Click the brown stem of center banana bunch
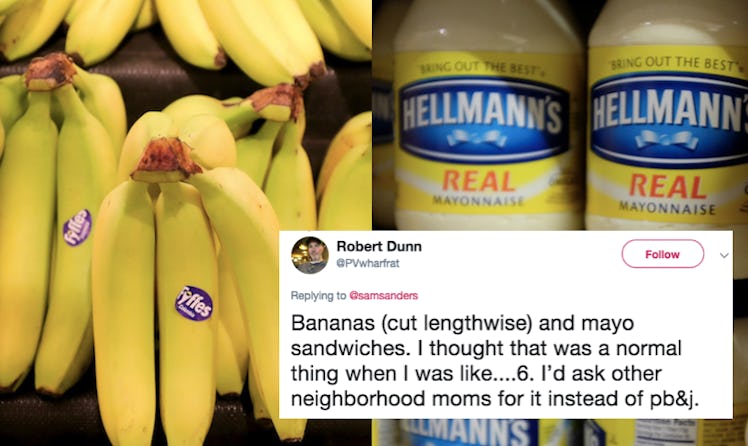Image resolution: width=748 pixels, height=446 pixels. click(166, 160)
